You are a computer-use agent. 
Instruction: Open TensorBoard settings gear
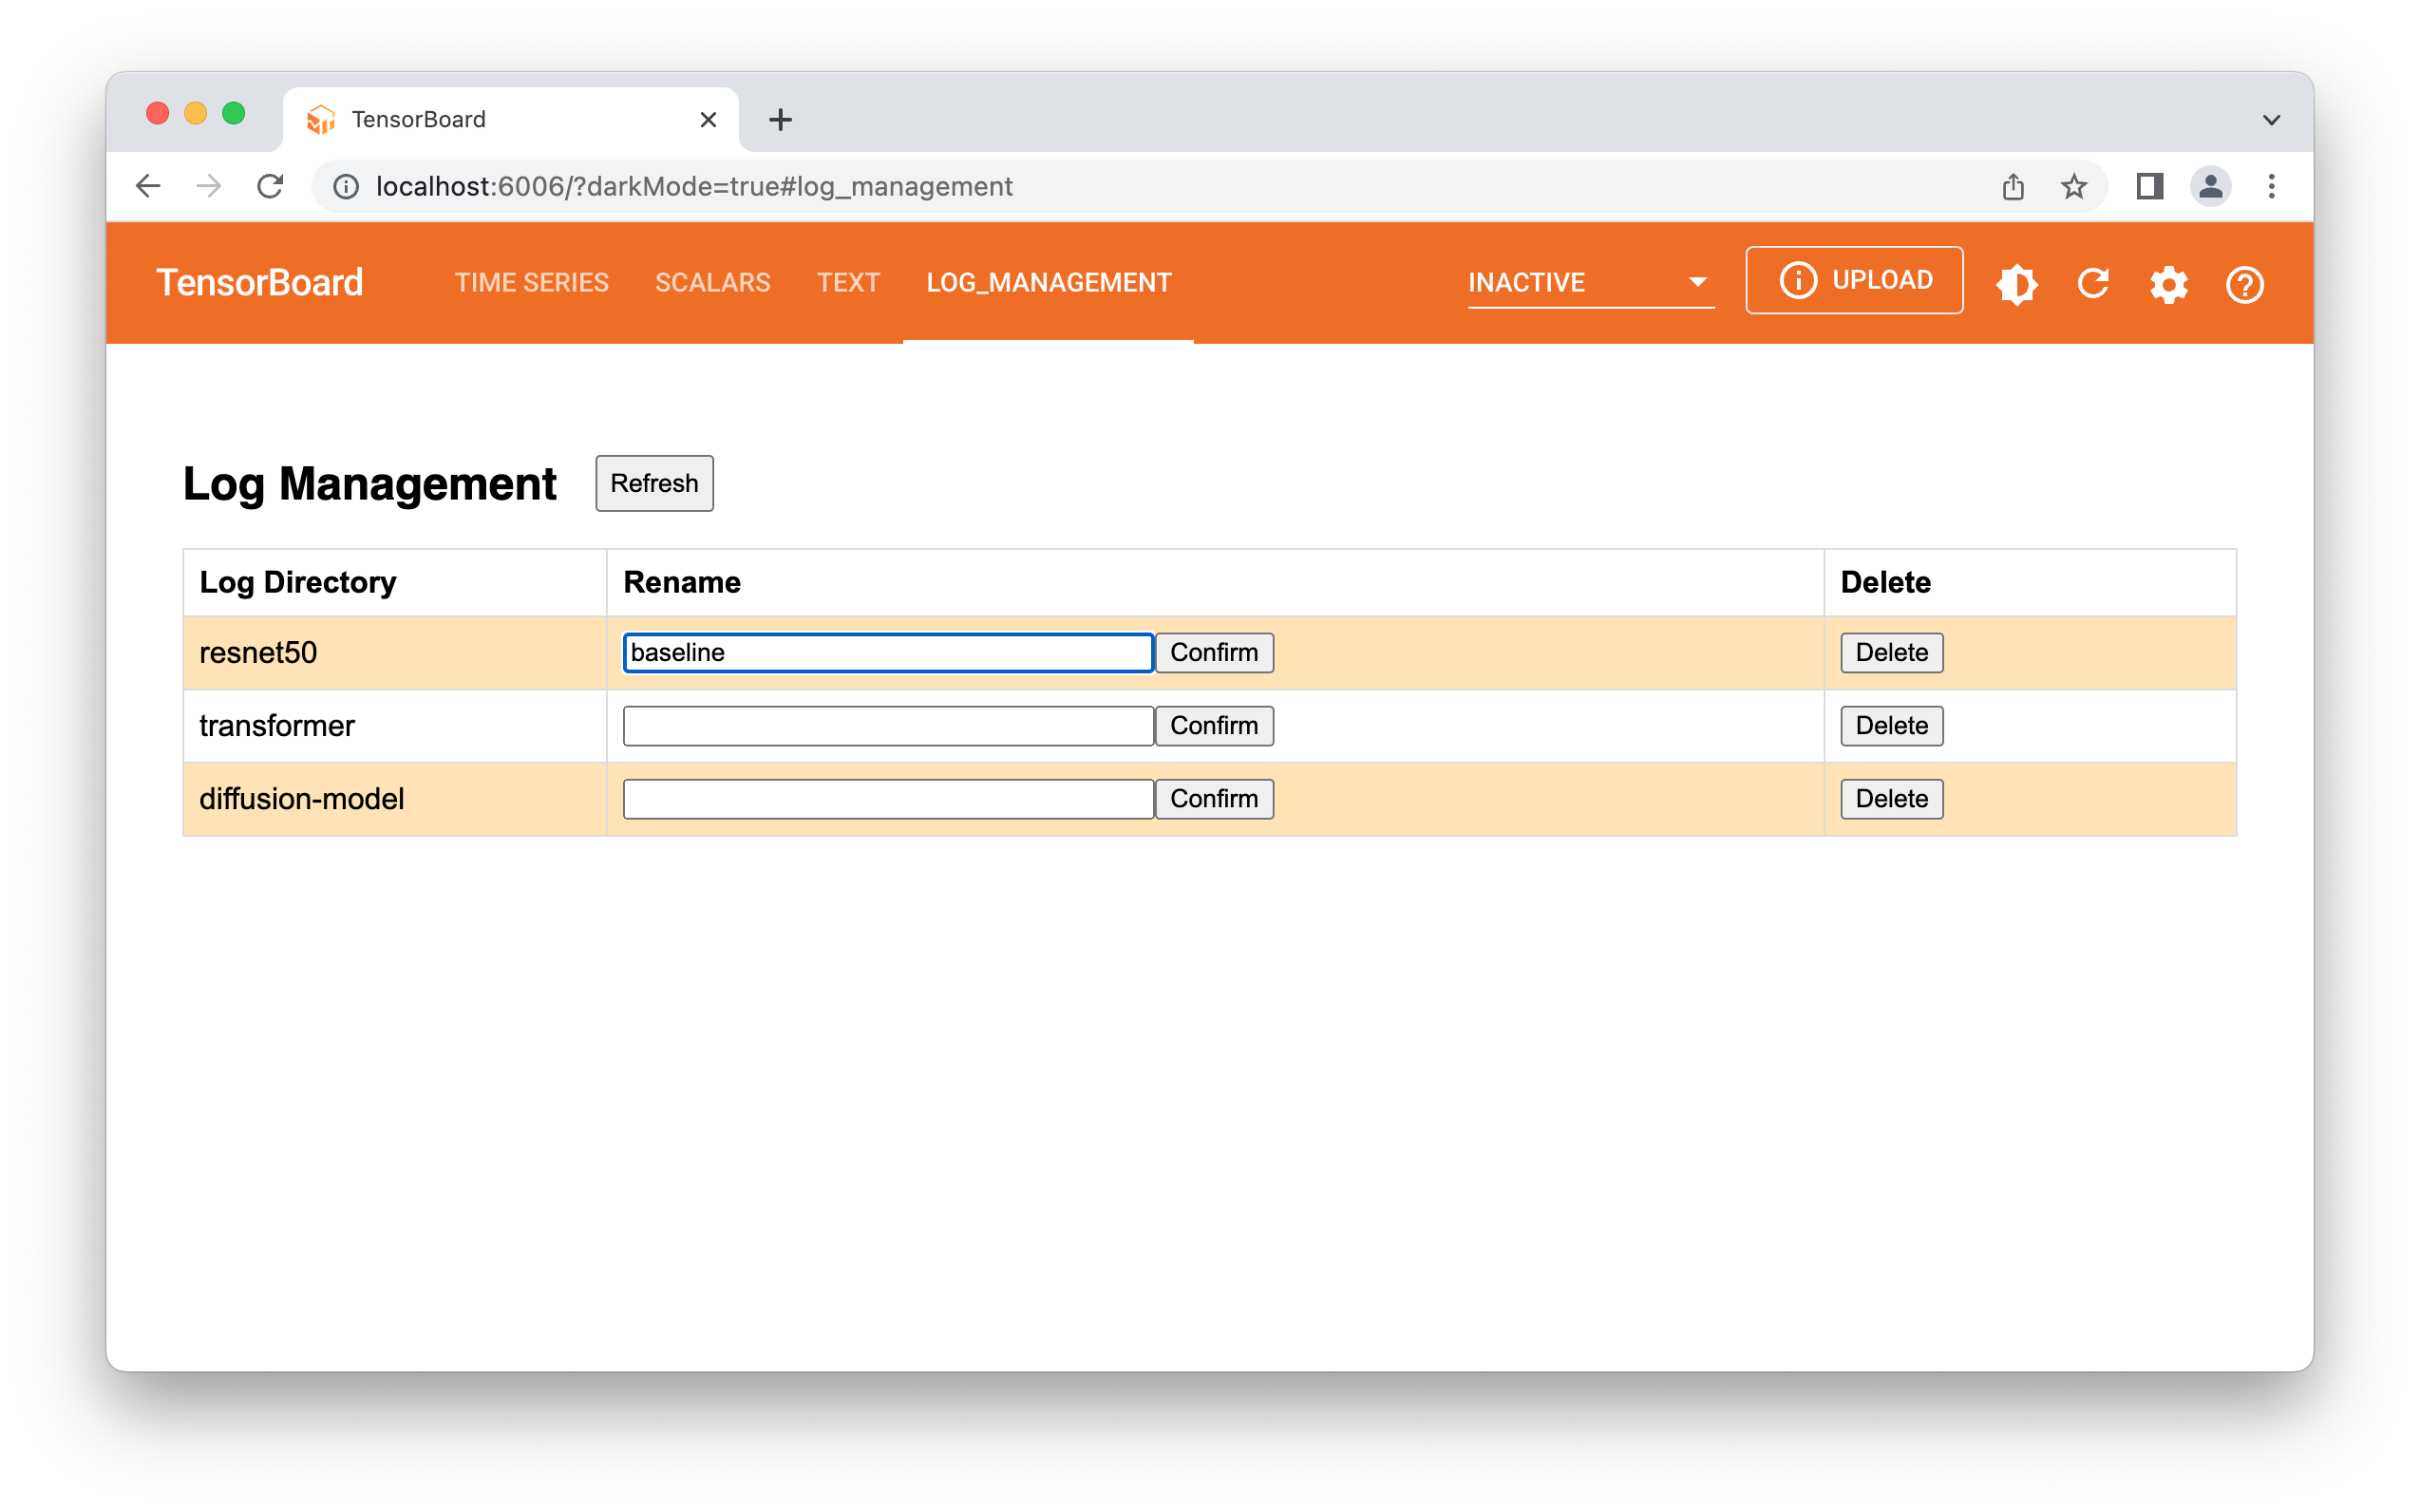[x=2168, y=284]
